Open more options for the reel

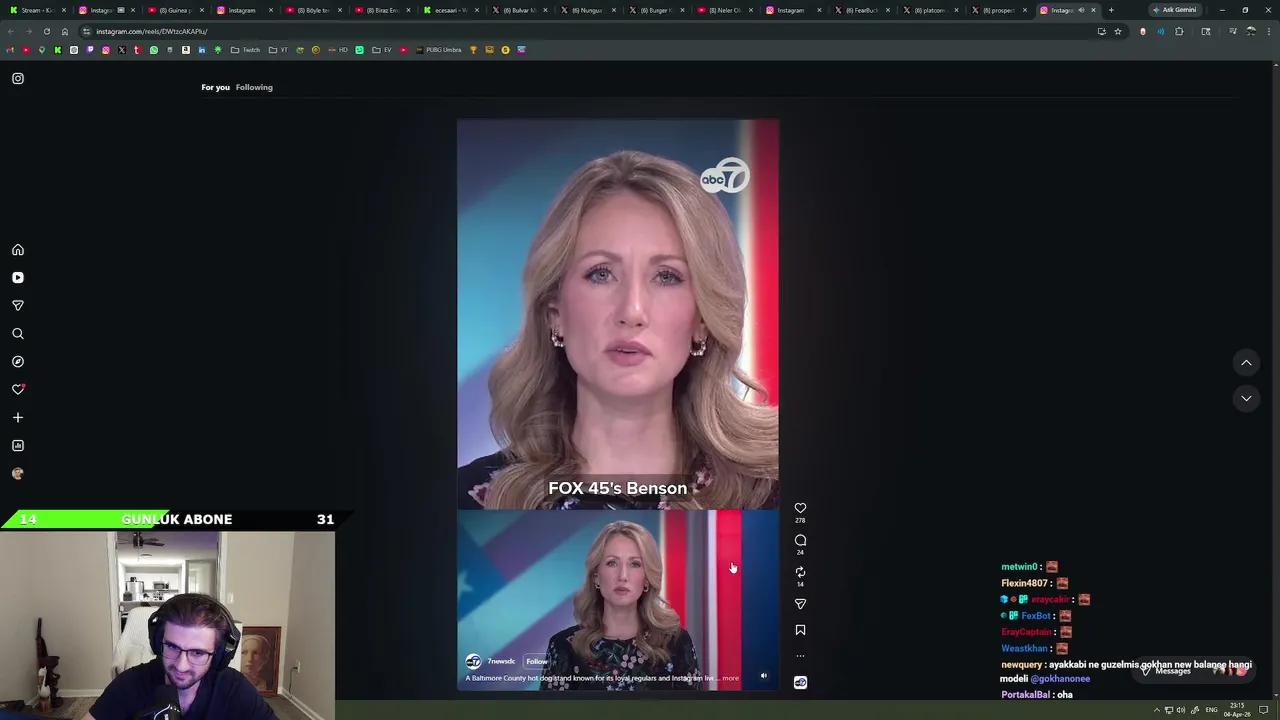point(800,656)
